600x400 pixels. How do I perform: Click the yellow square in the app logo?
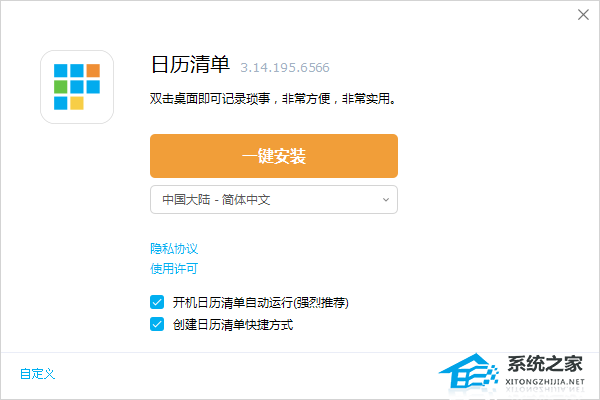coord(77,103)
